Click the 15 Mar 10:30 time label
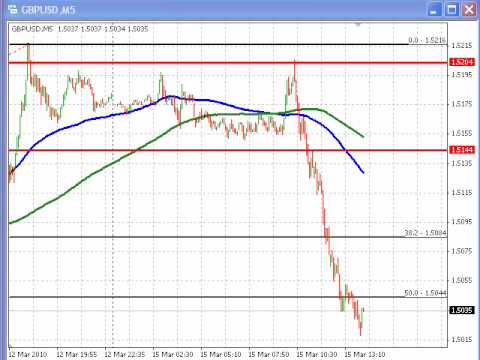This screenshot has width=480, height=360. (x=317, y=354)
